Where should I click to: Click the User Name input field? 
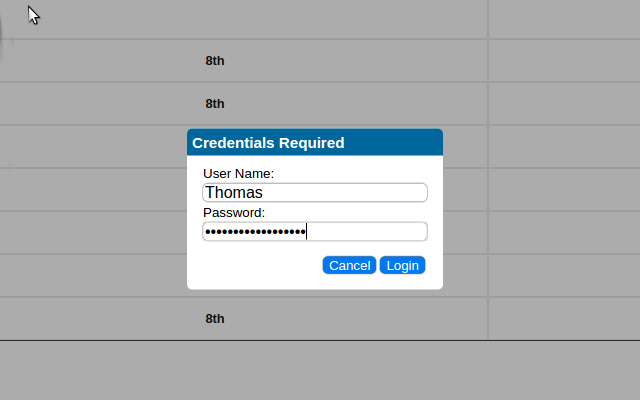(x=314, y=193)
